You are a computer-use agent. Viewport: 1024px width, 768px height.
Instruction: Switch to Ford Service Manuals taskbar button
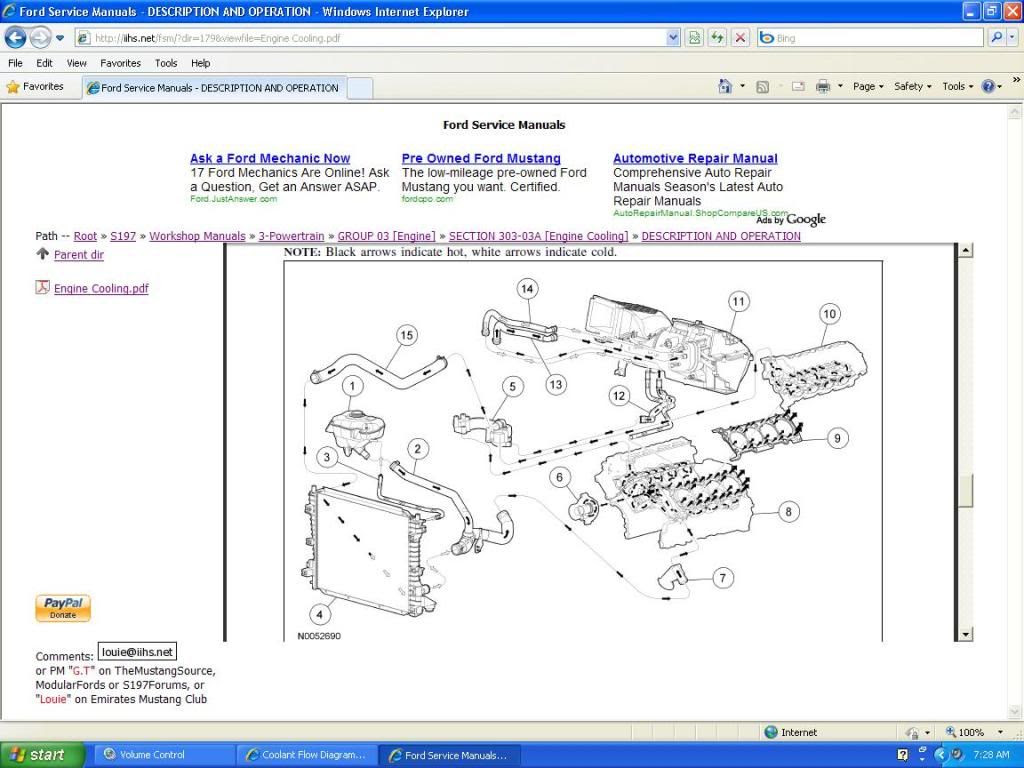pyautogui.click(x=449, y=755)
